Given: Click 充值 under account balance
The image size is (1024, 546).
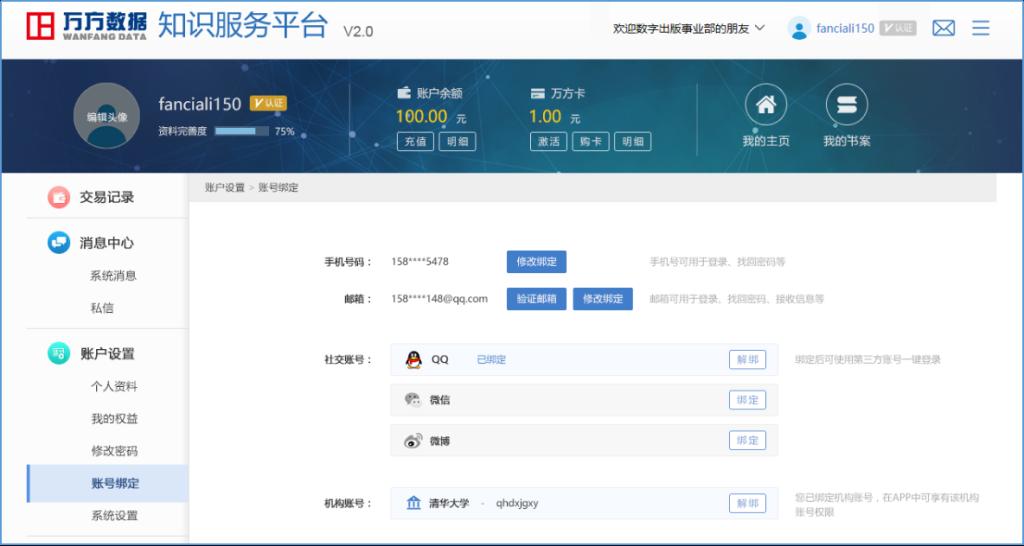Looking at the screenshot, I should 414,142.
